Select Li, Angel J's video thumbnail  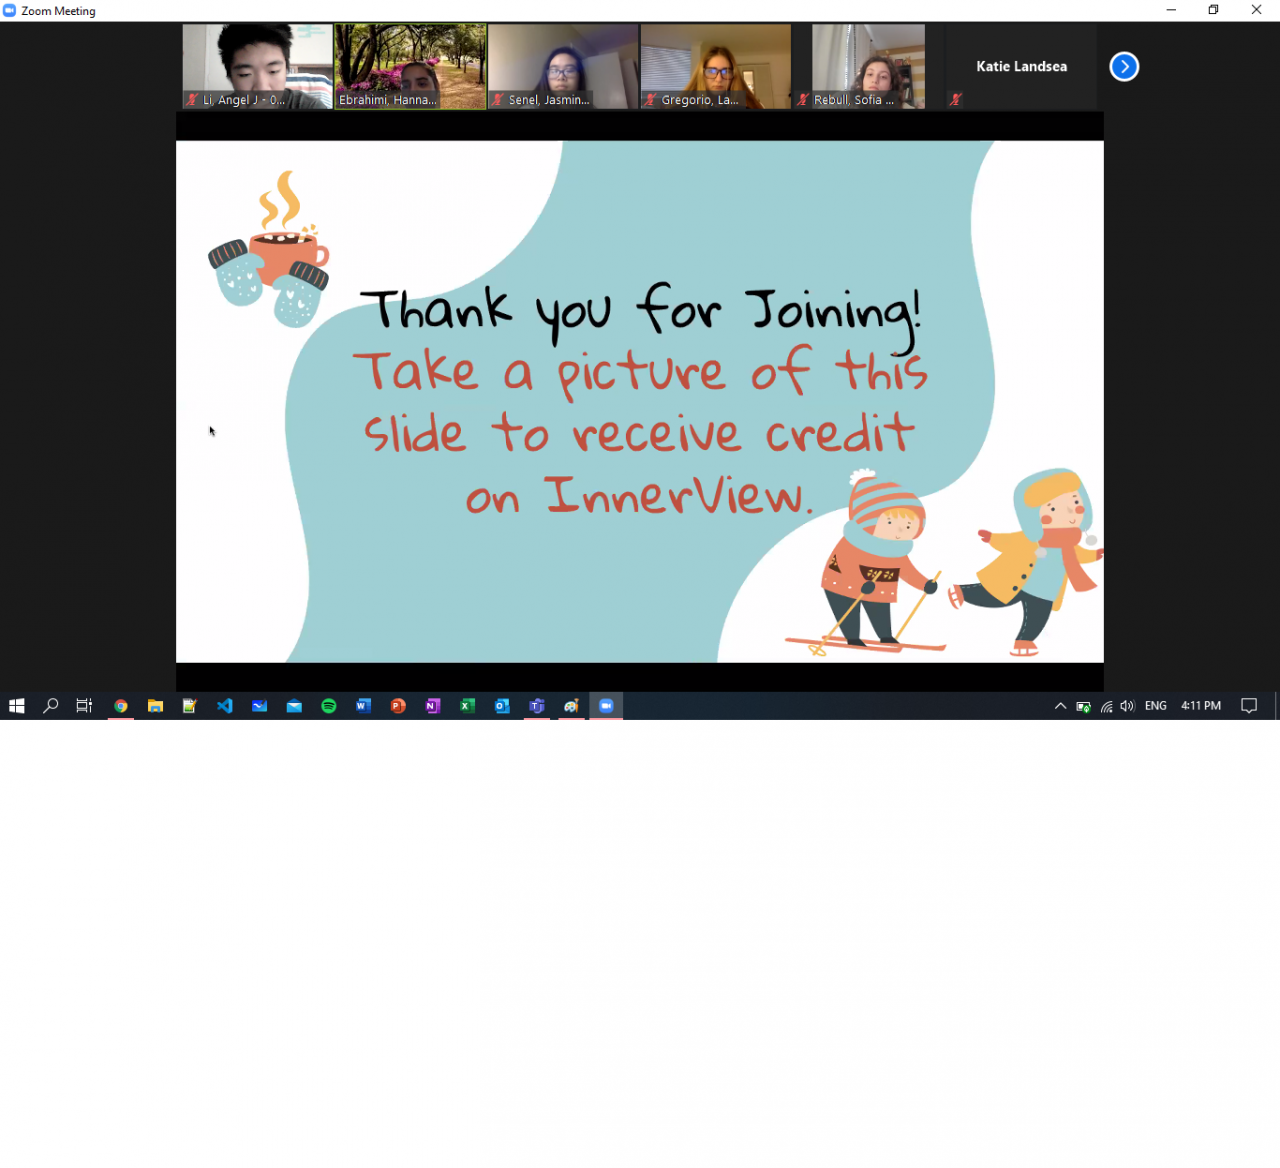258,67
